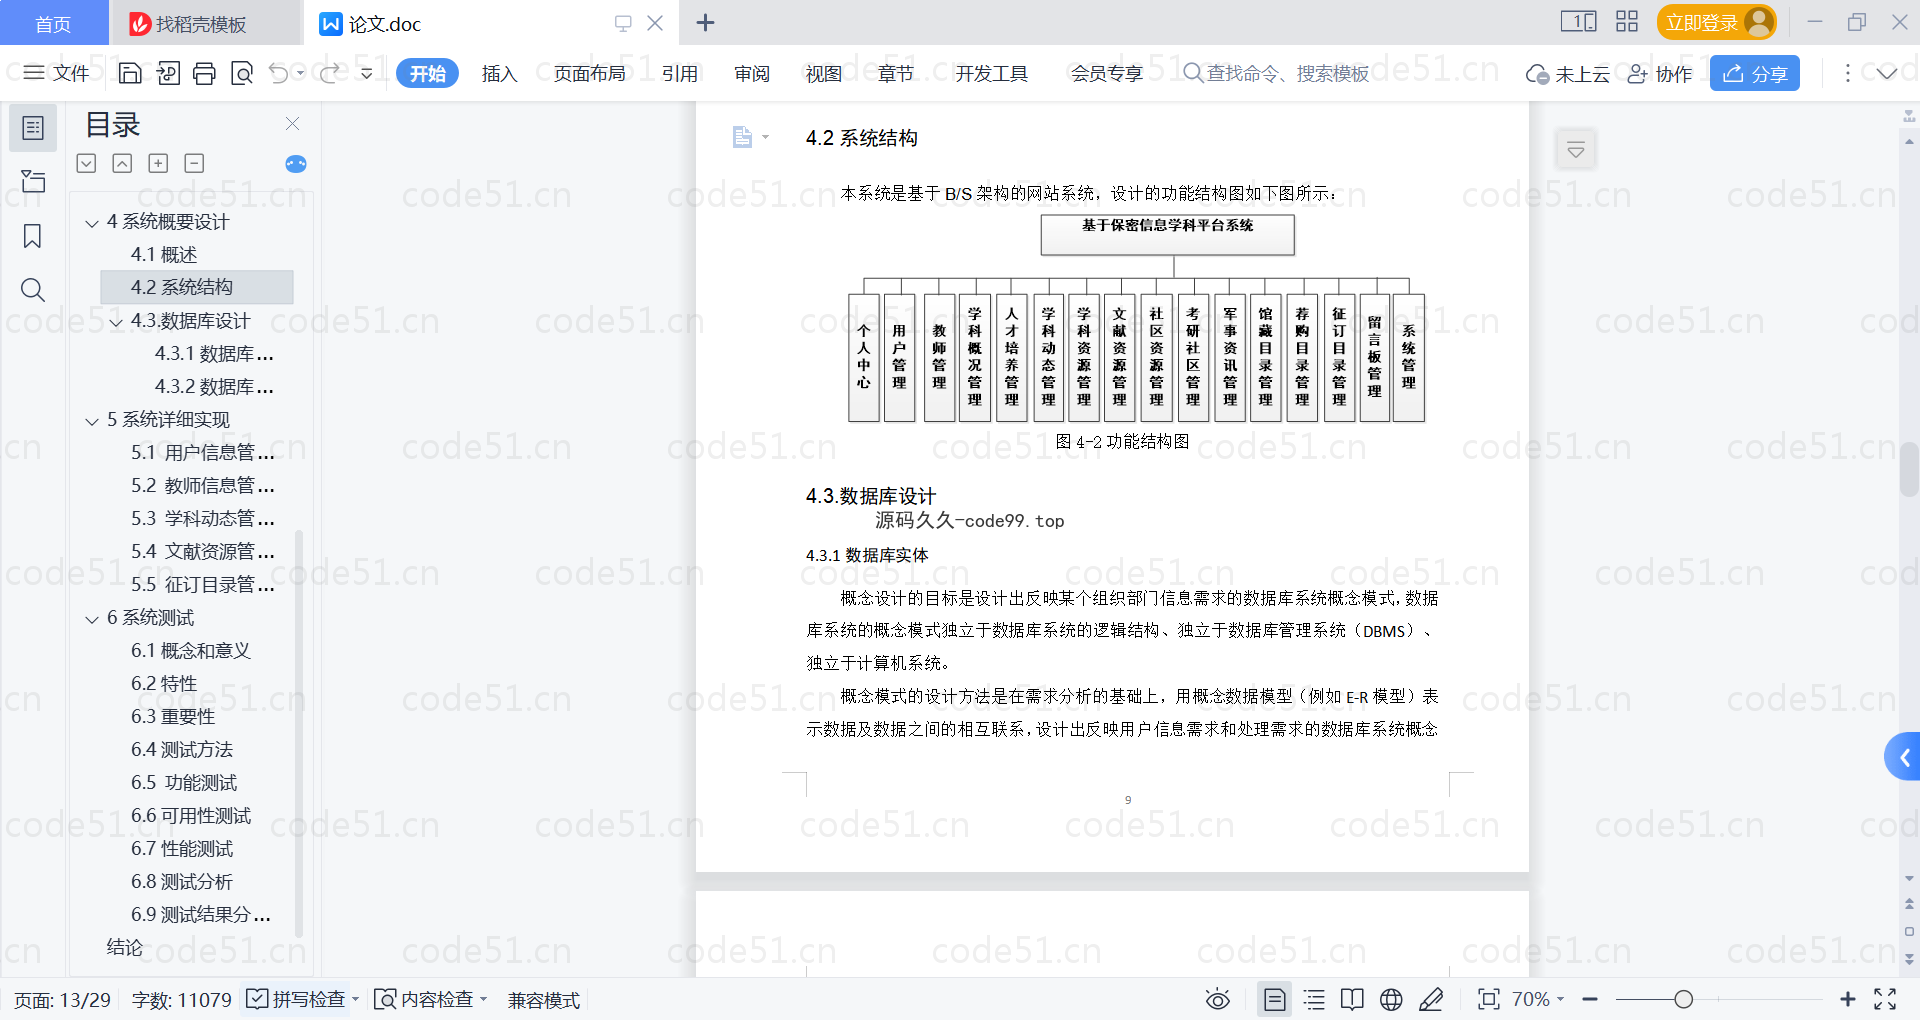The image size is (1920, 1020).
Task: Click the Undo arrow icon
Action: [x=279, y=73]
